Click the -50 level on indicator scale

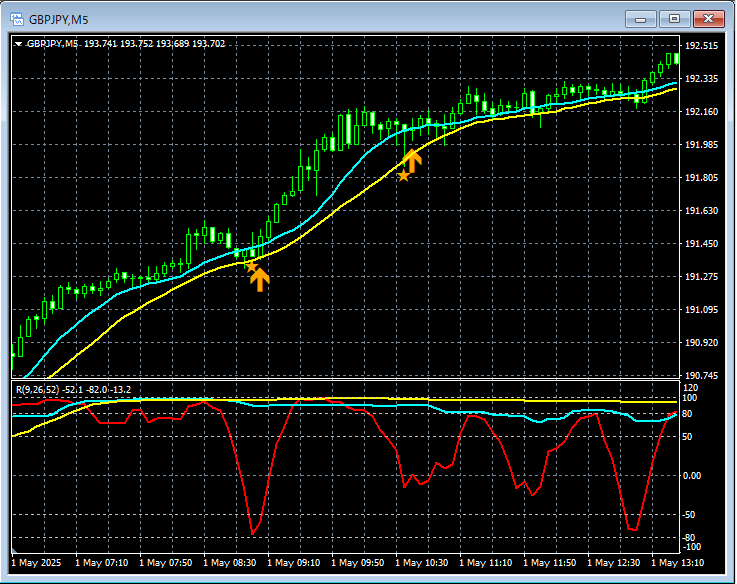coord(689,515)
